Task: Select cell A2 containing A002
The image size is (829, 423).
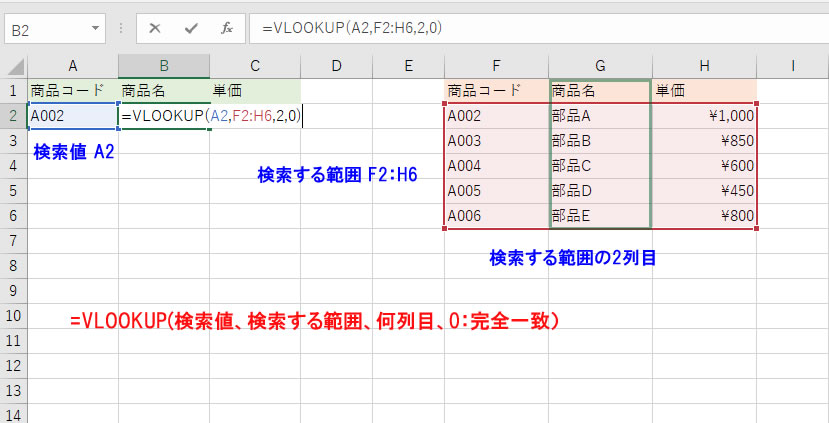Action: coord(73,116)
